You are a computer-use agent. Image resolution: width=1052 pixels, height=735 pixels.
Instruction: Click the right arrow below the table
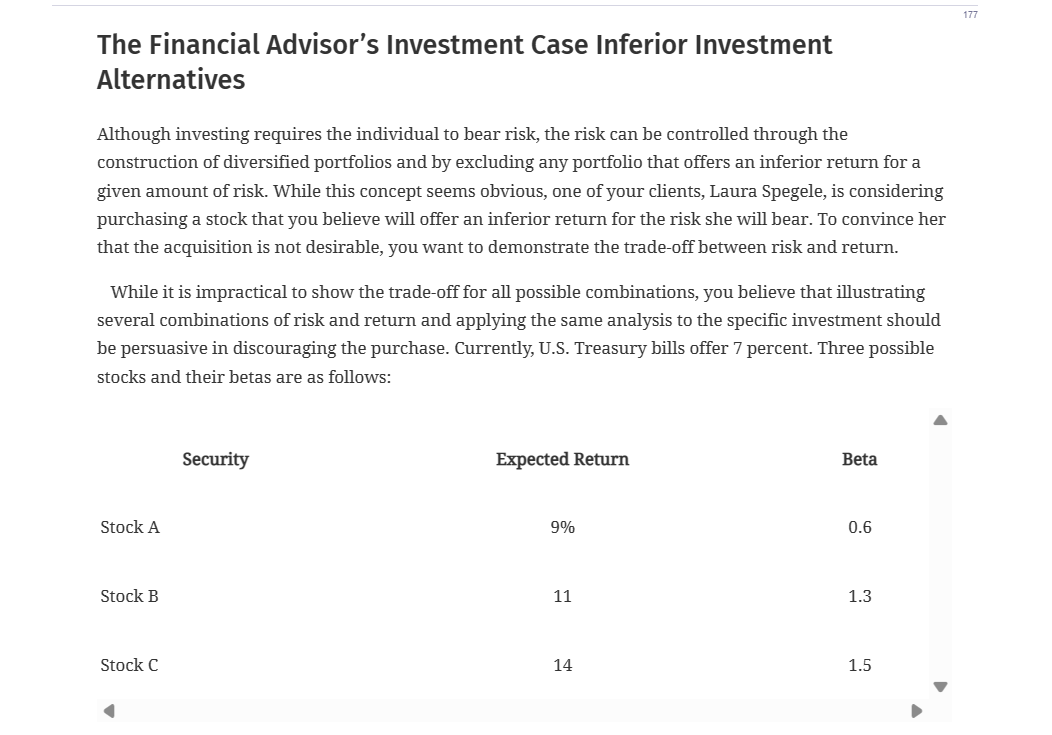(917, 710)
